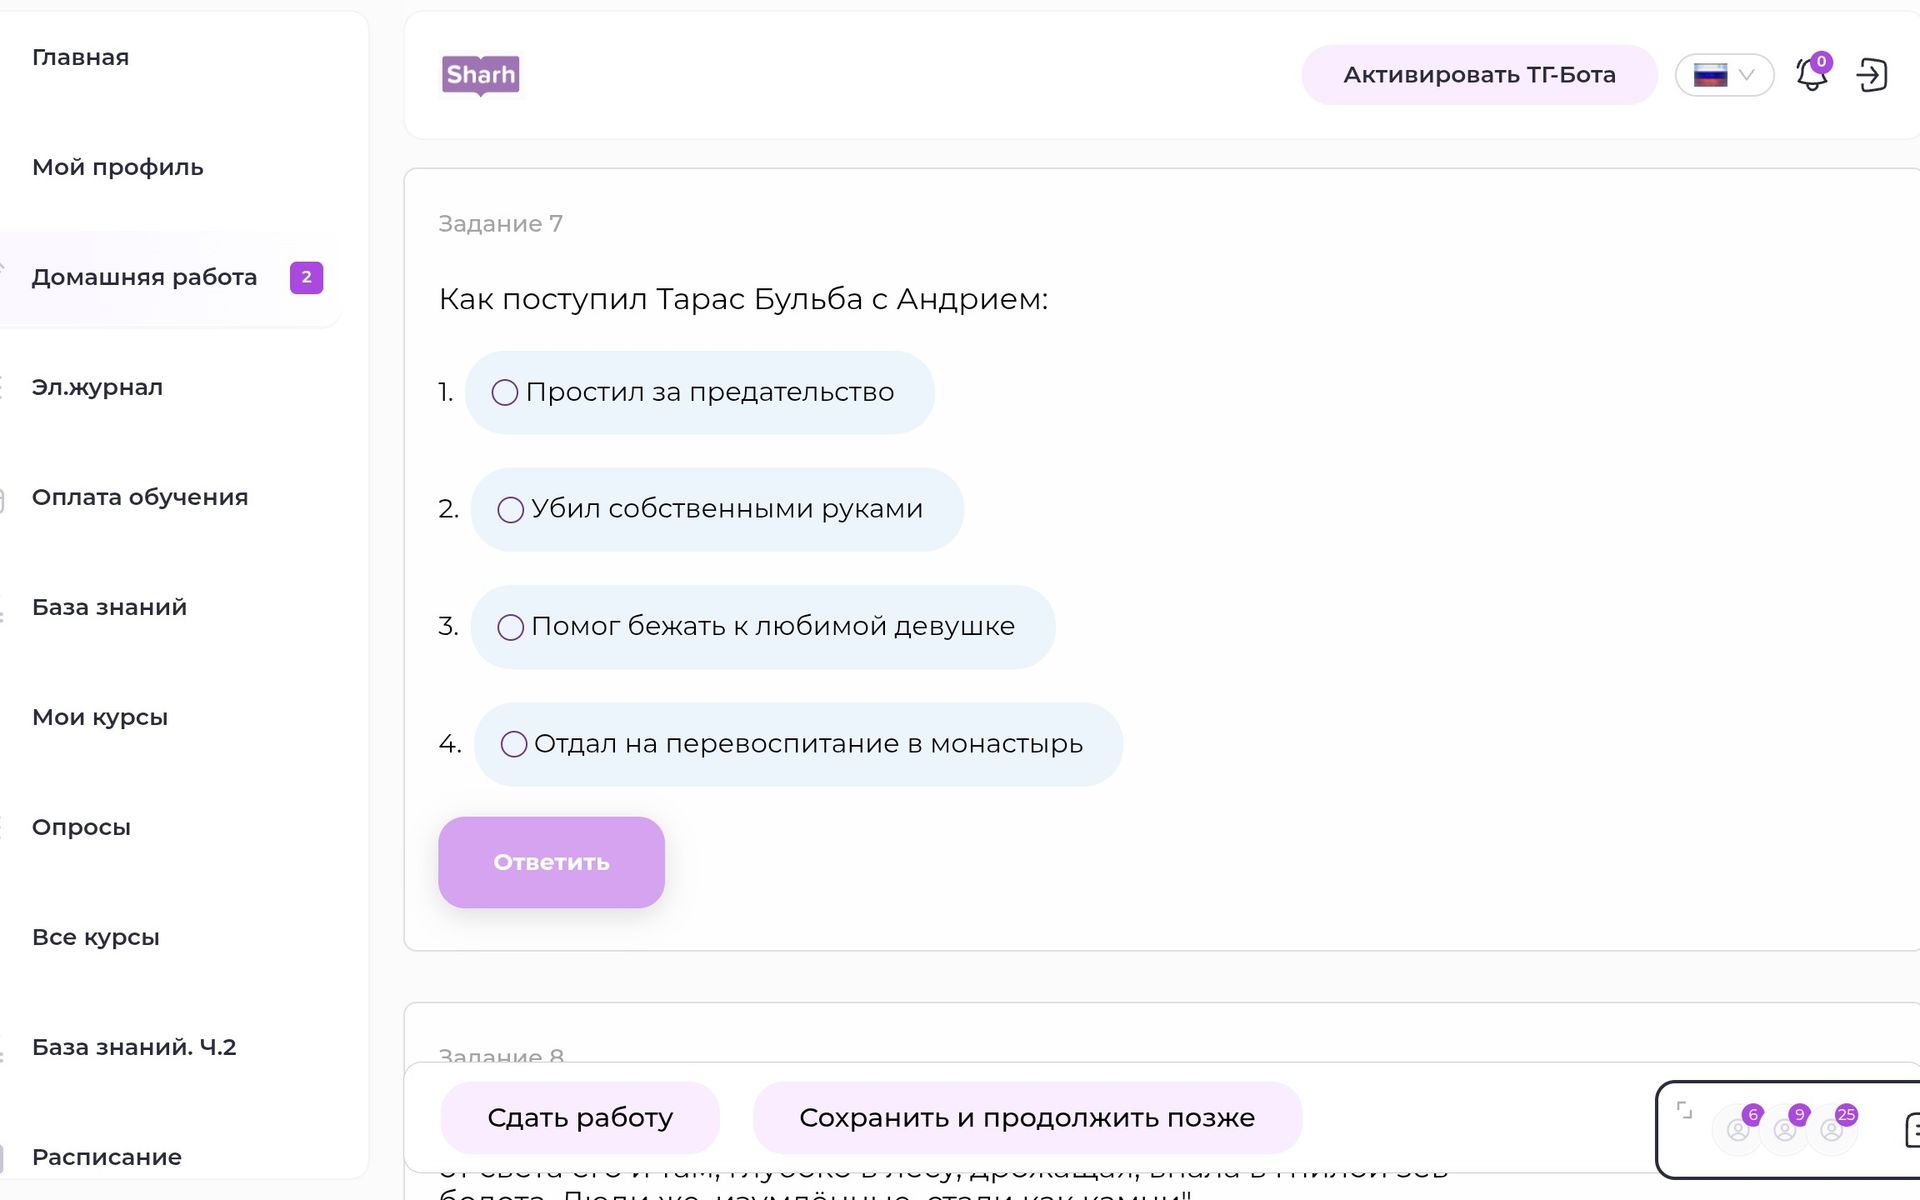Click the Sharh logo
The image size is (1920, 1200).
click(480, 75)
